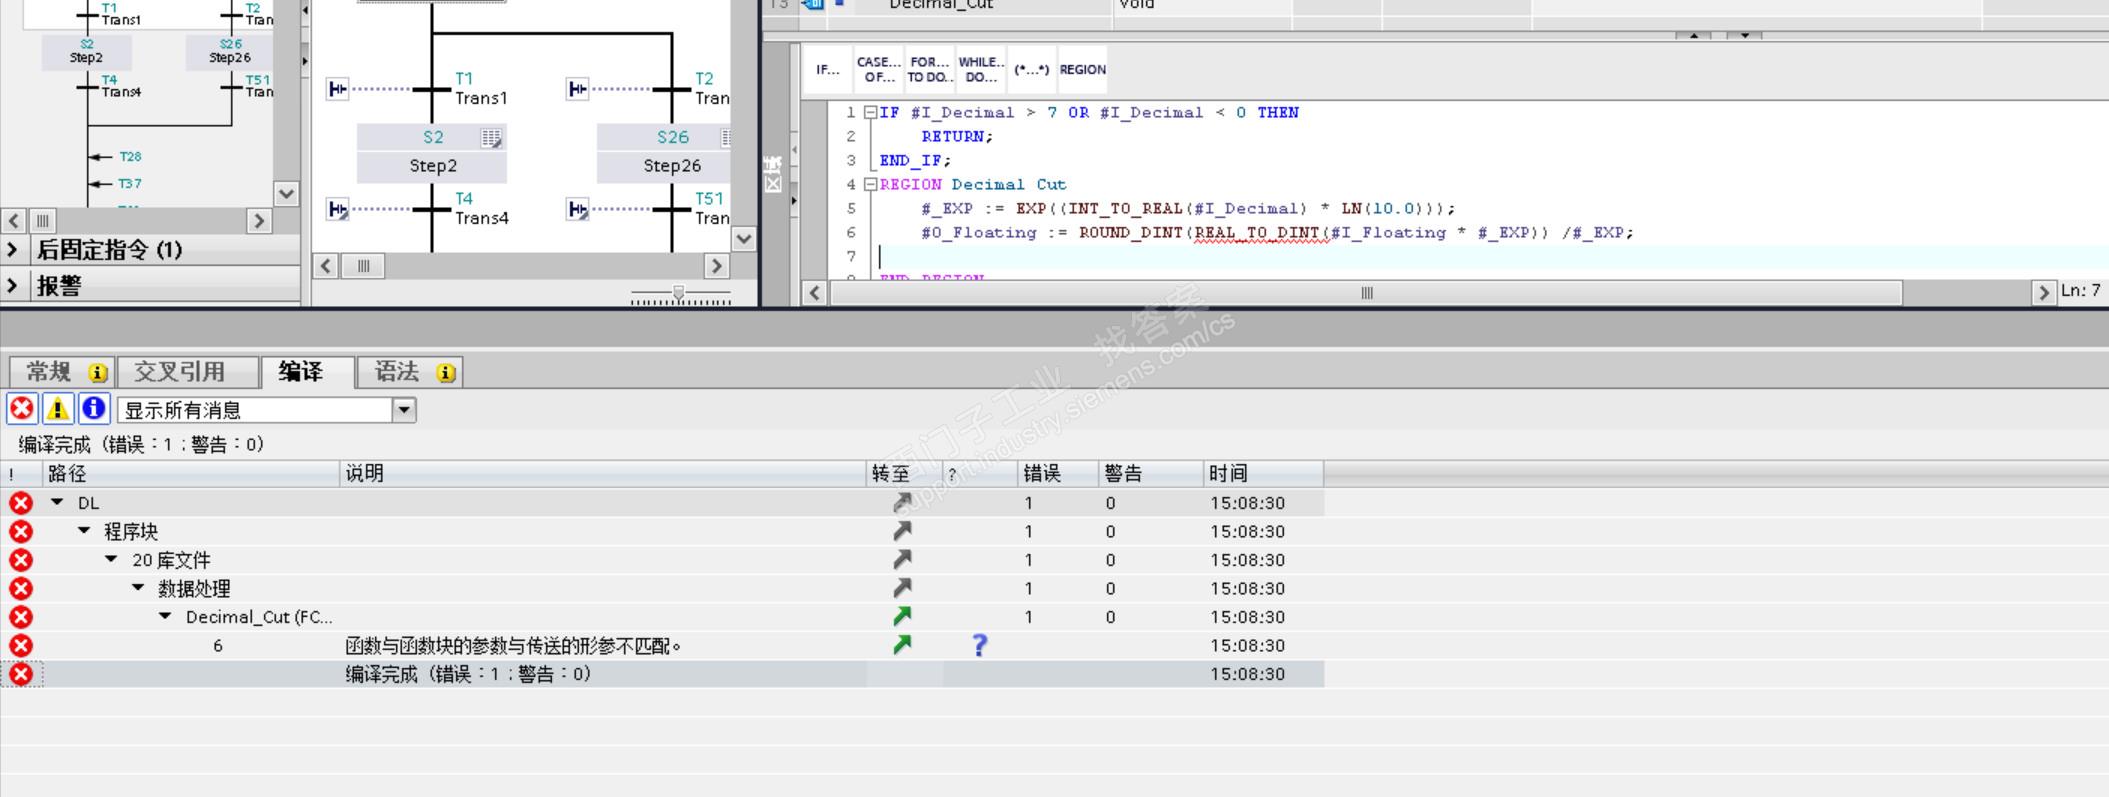Jump to line 6 error via green arrow
Image resolution: width=2109 pixels, height=797 pixels.
click(x=902, y=645)
